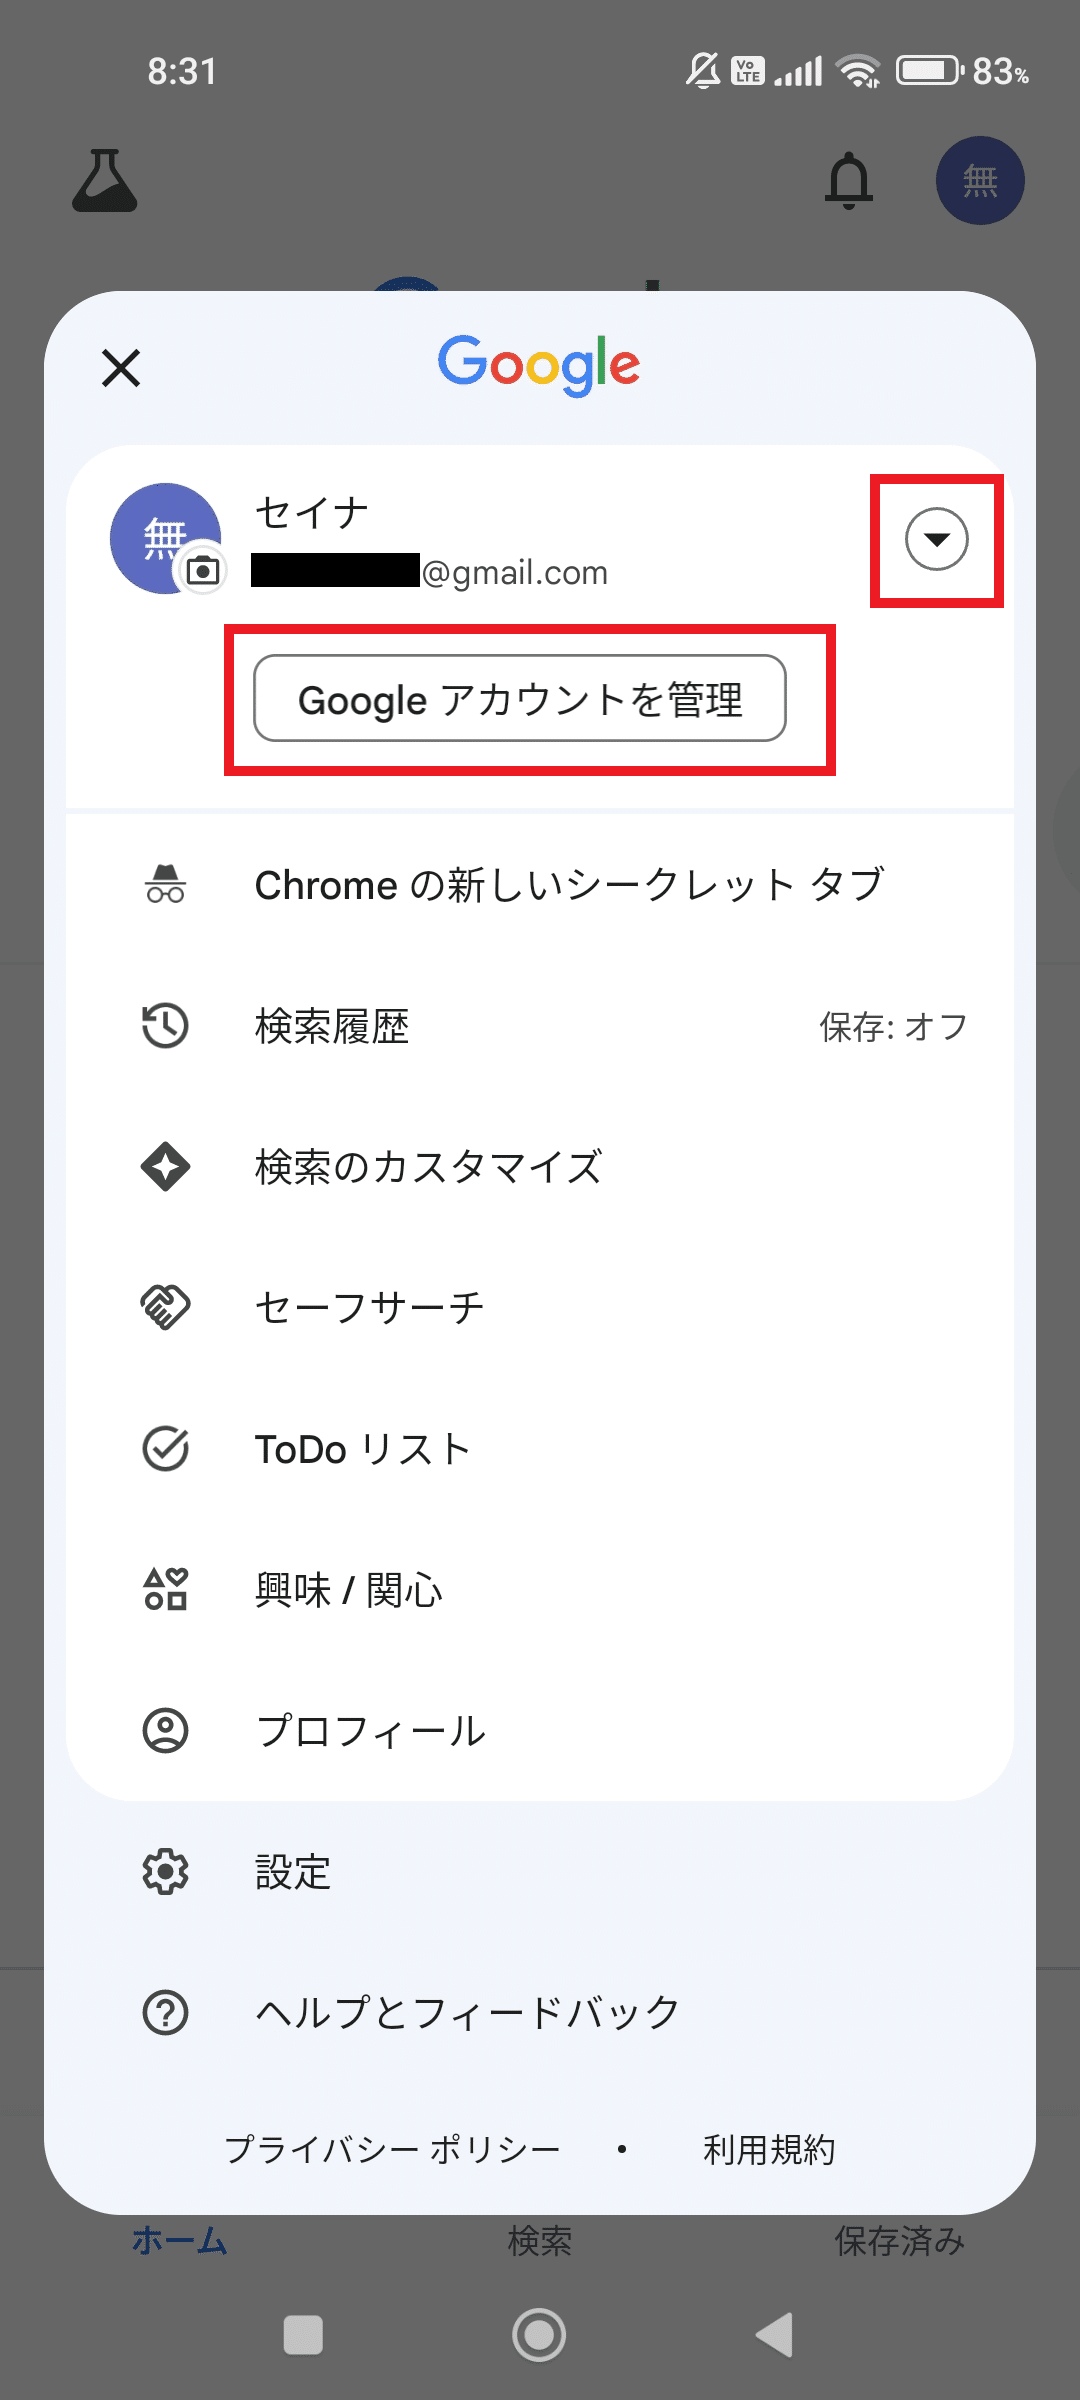1080x2400 pixels.
Task: Open the Labs flask icon
Action: [x=105, y=181]
